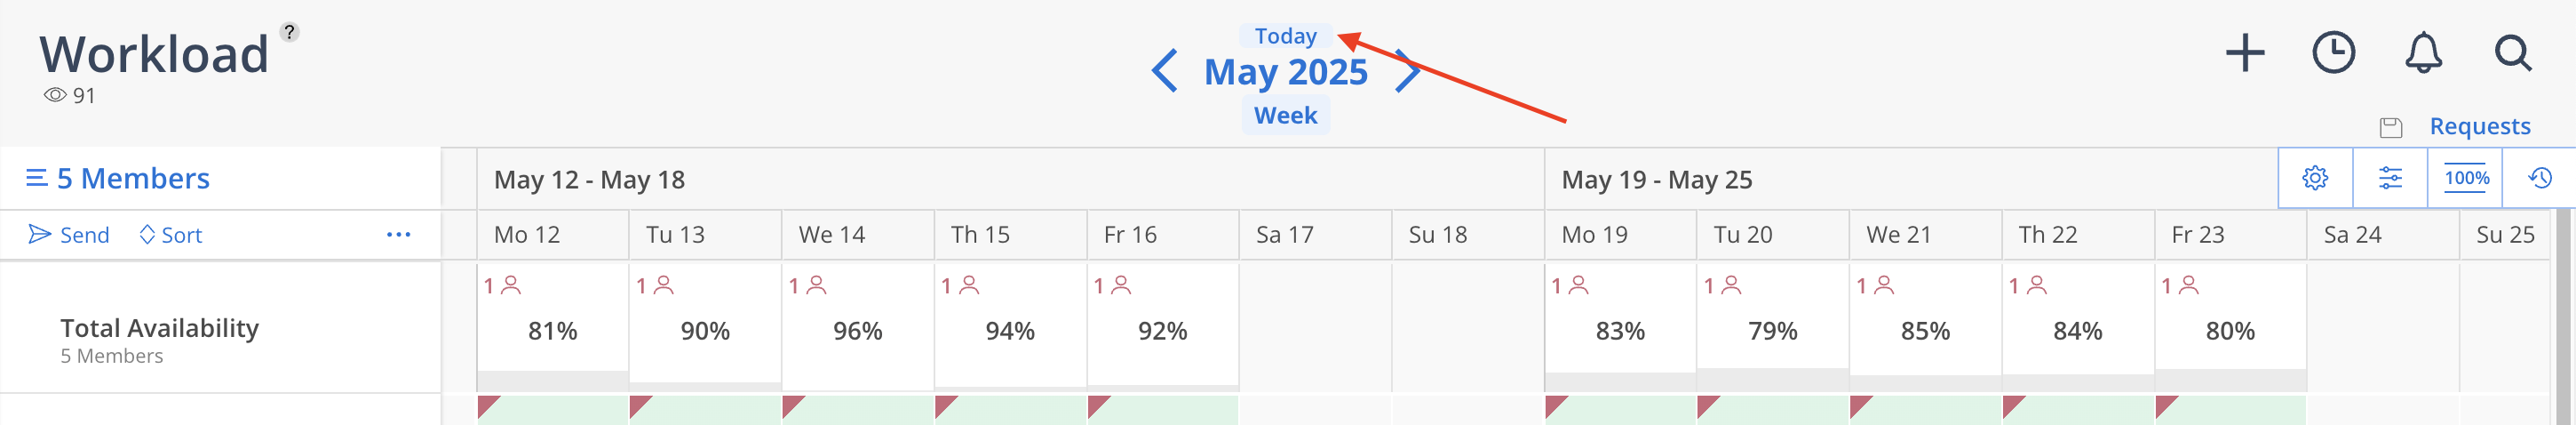Open the Requests link
The height and width of the screenshot is (425, 2576).
pos(2480,126)
